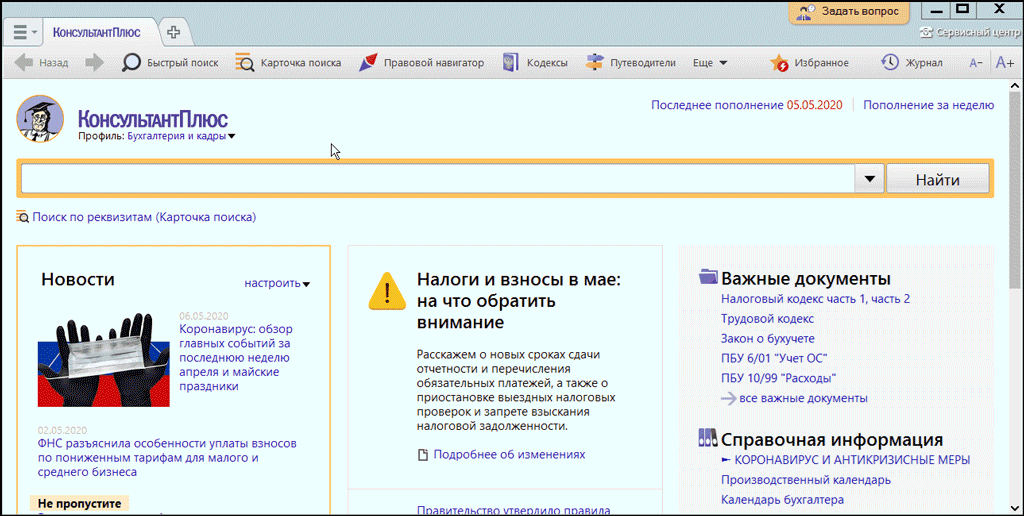Open the hamburger main menu
This screenshot has height=516, width=1024.
point(25,32)
